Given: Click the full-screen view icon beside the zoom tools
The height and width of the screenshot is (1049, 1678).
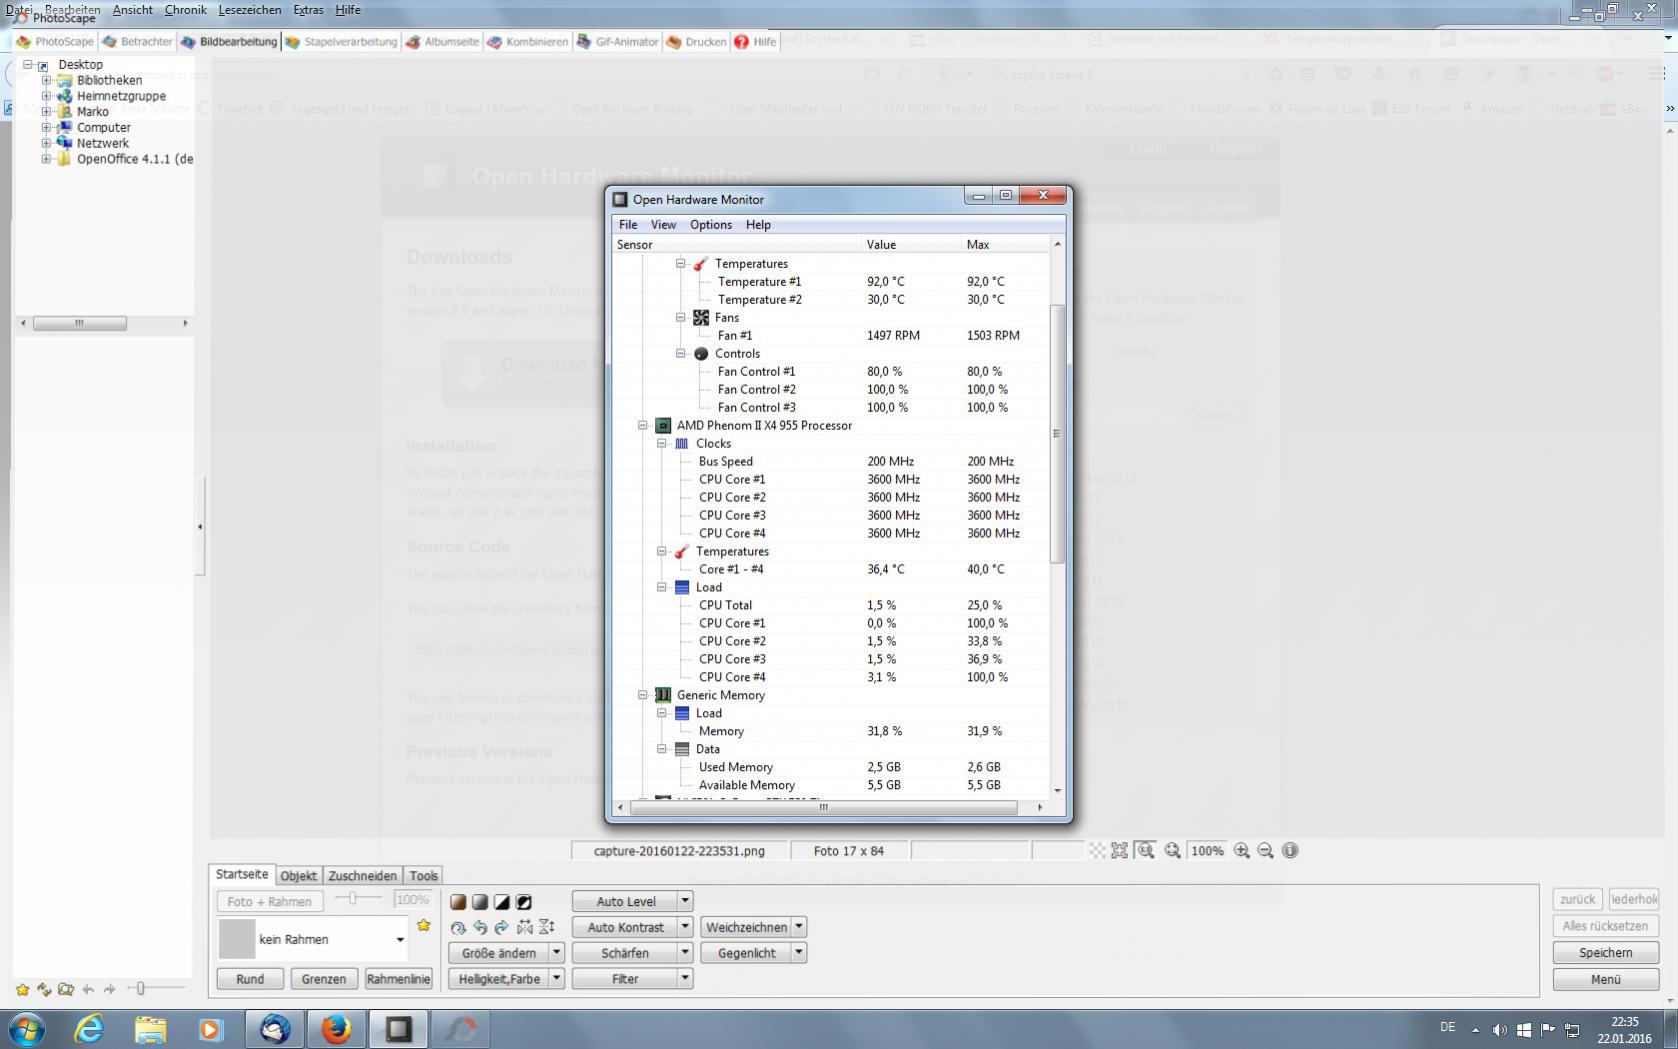Looking at the screenshot, I should (x=1119, y=850).
